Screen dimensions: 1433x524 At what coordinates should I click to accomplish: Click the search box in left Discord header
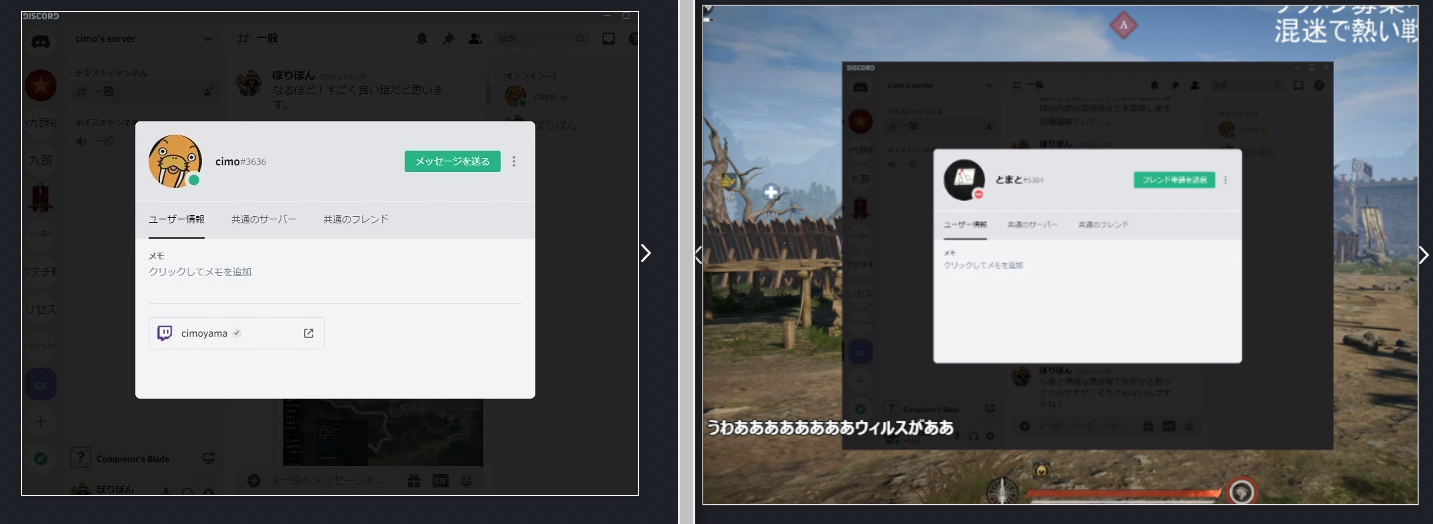[x=540, y=39]
